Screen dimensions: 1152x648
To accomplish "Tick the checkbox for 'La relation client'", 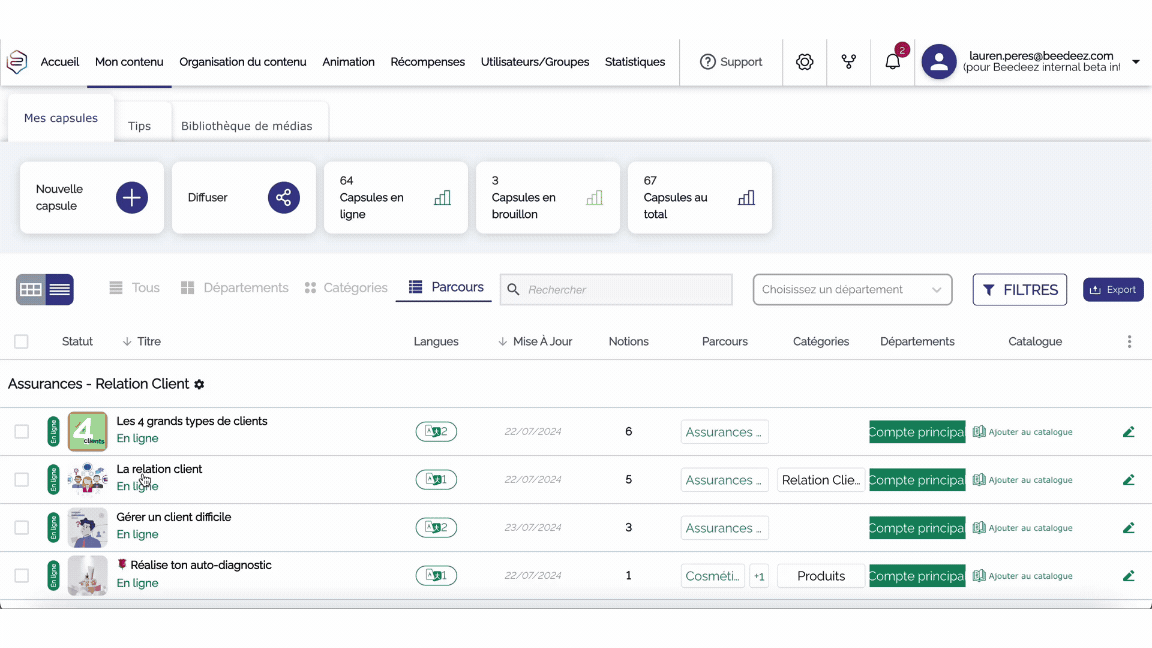I will coord(21,480).
